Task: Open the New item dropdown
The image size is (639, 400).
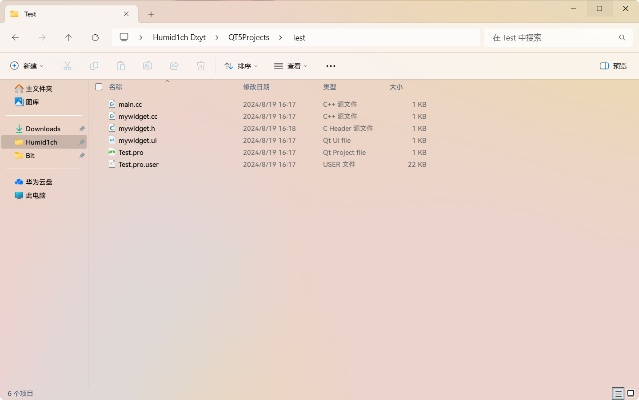Action: click(x=27, y=66)
